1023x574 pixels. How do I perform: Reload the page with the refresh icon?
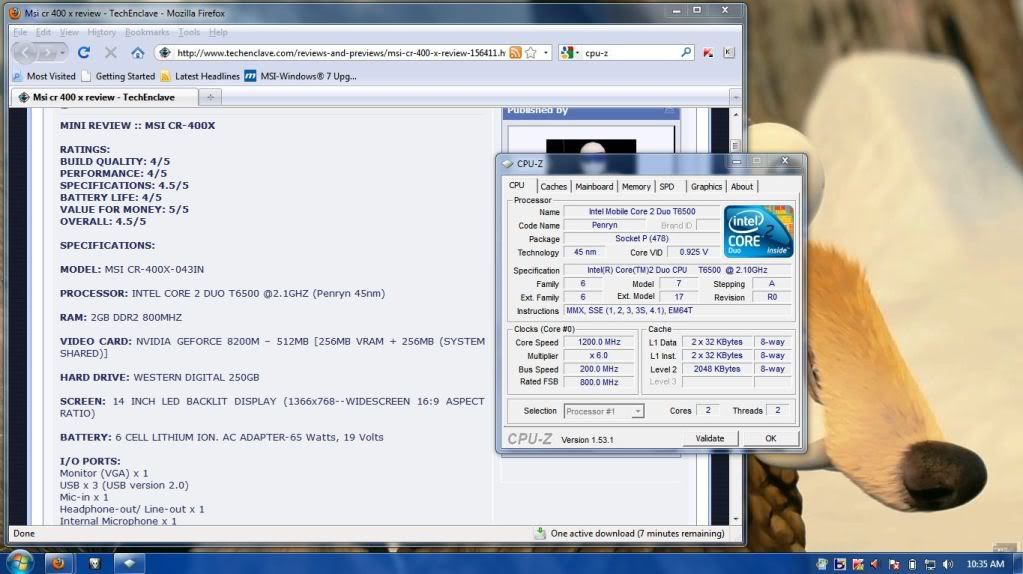[x=84, y=52]
